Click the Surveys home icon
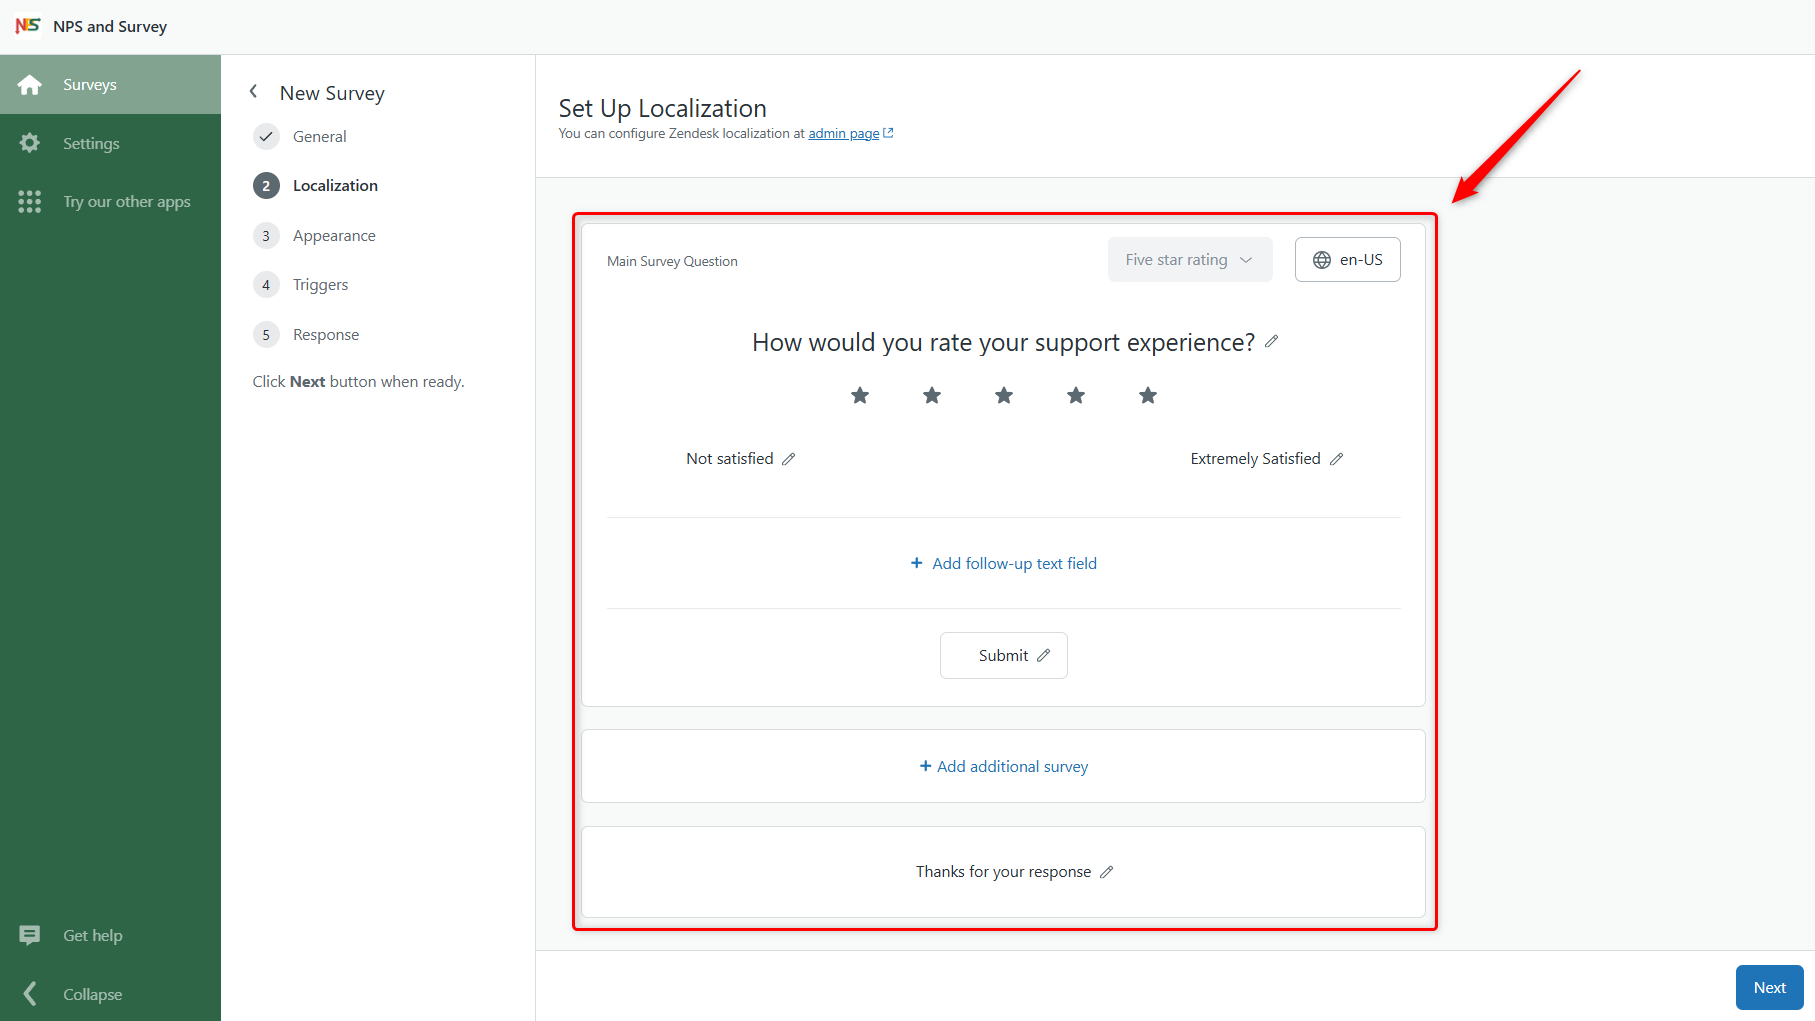Image resolution: width=1815 pixels, height=1021 pixels. coord(30,84)
